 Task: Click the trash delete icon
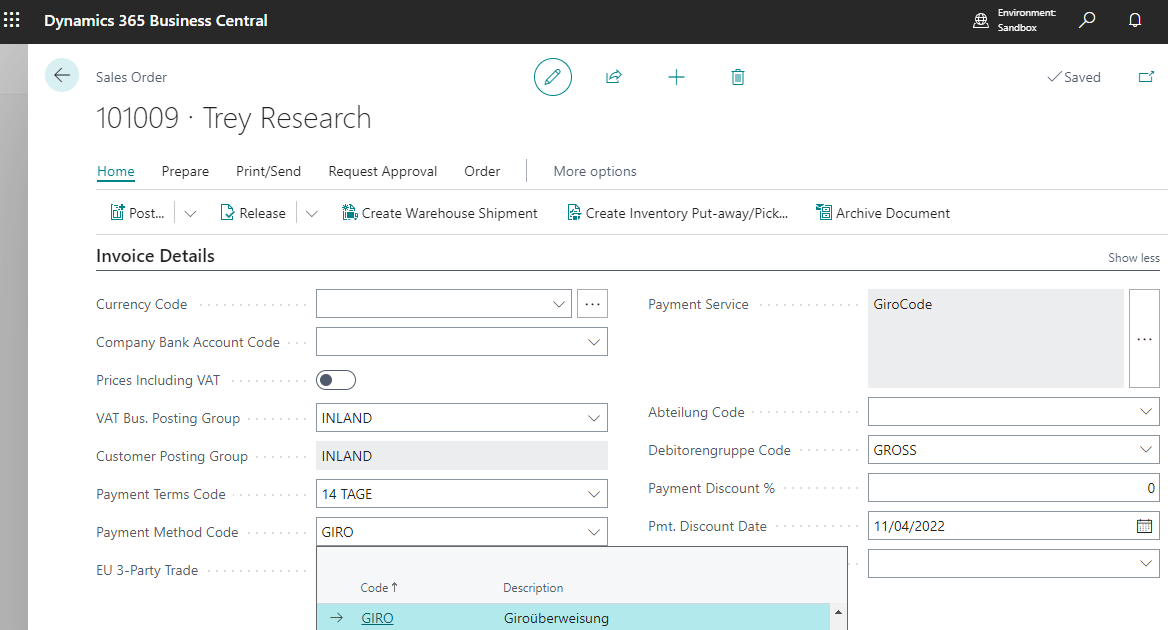(738, 77)
